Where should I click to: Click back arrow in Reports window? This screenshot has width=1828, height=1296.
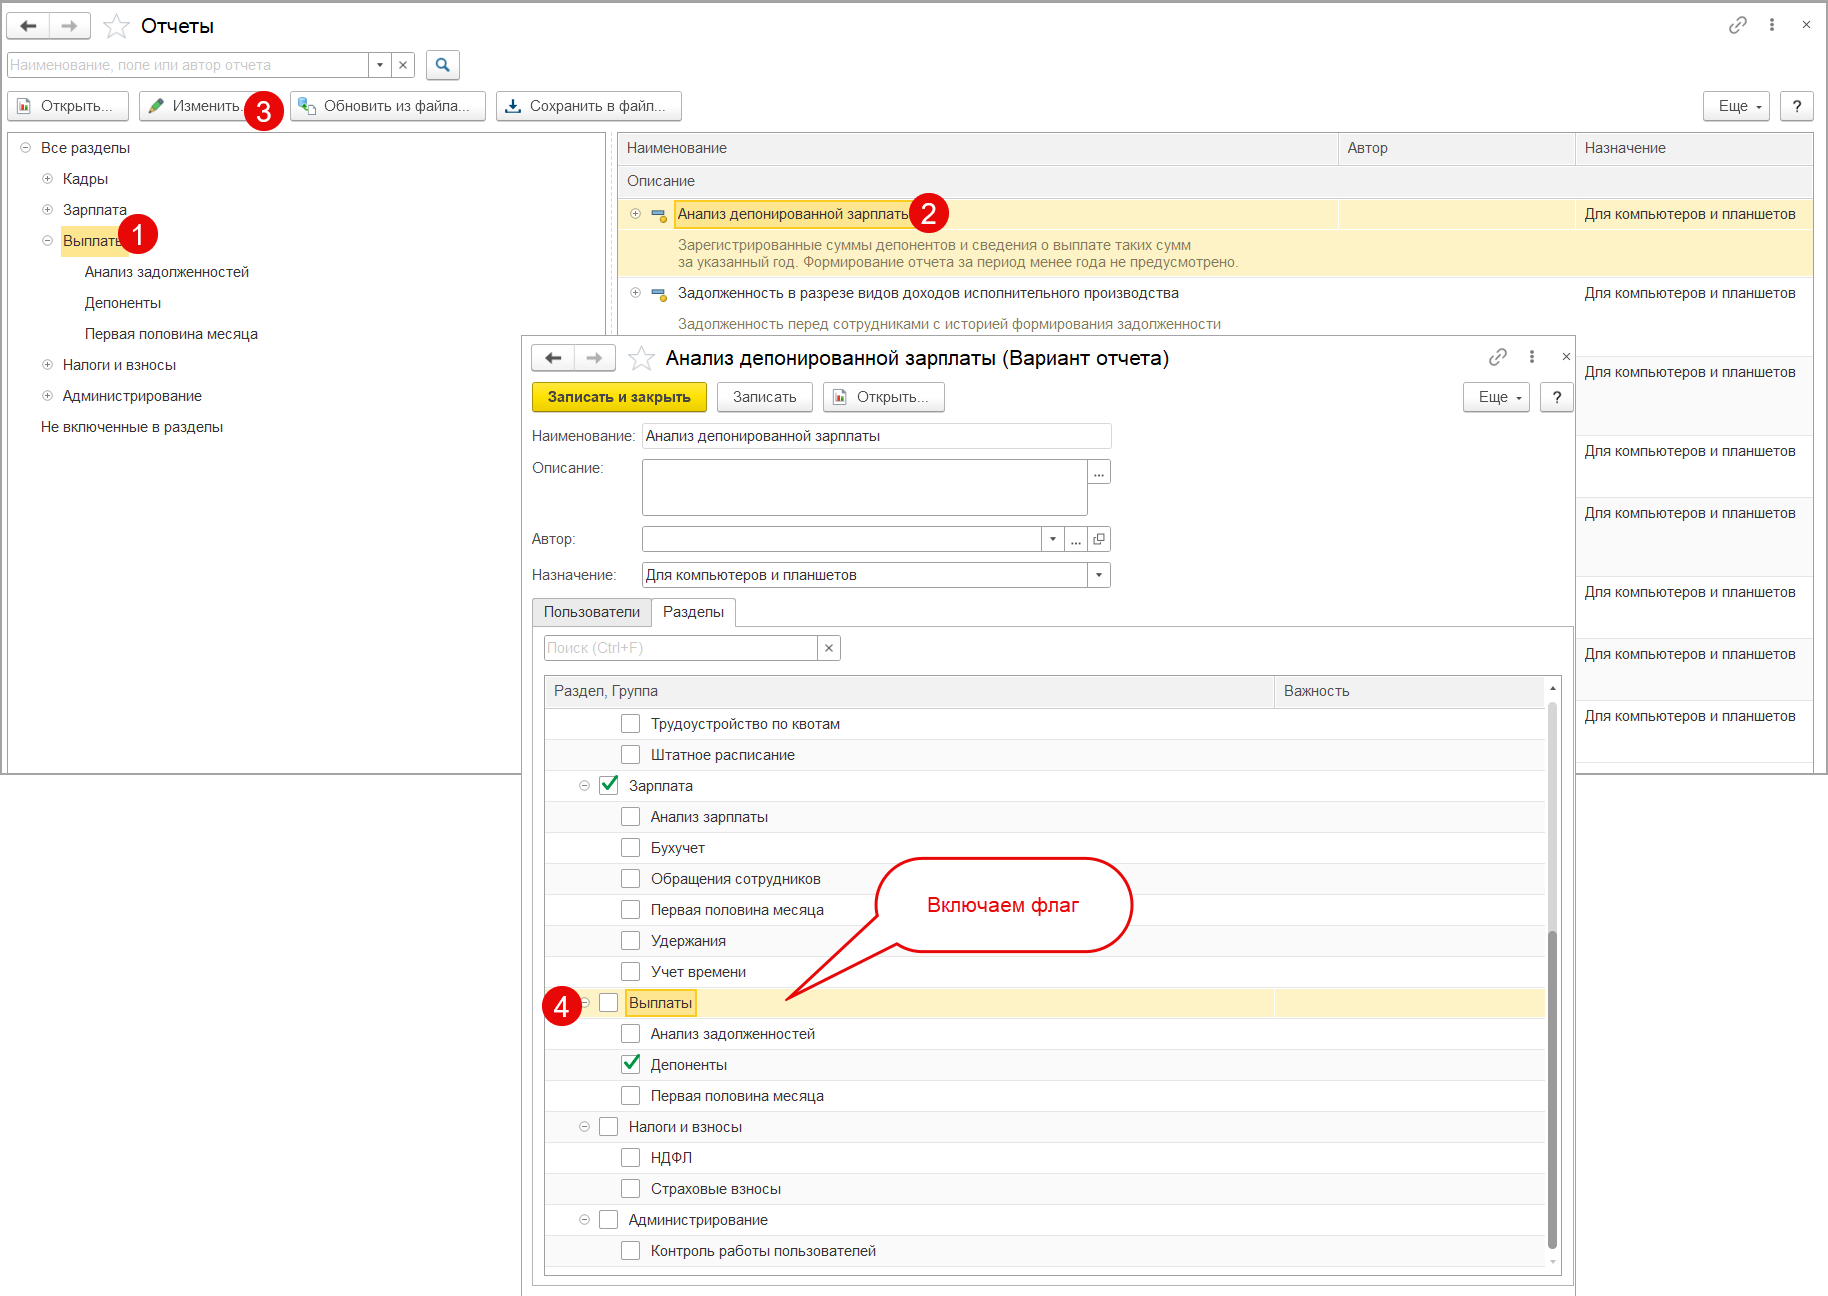28,26
